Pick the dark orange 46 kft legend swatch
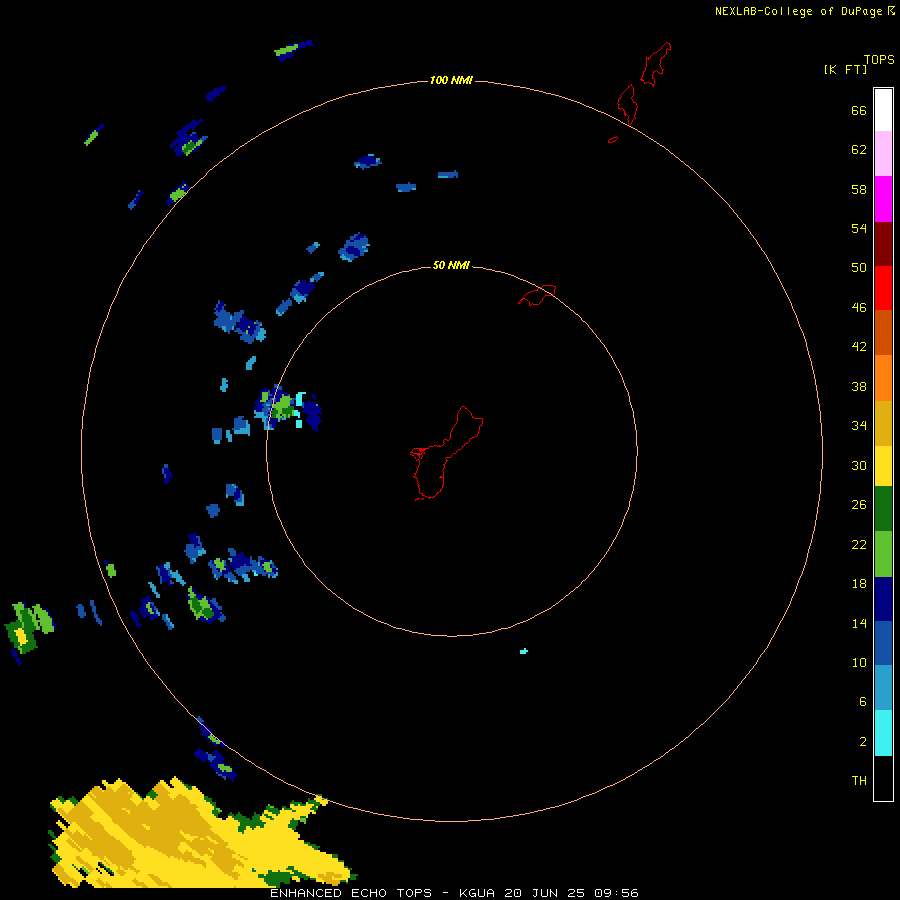 click(883, 332)
